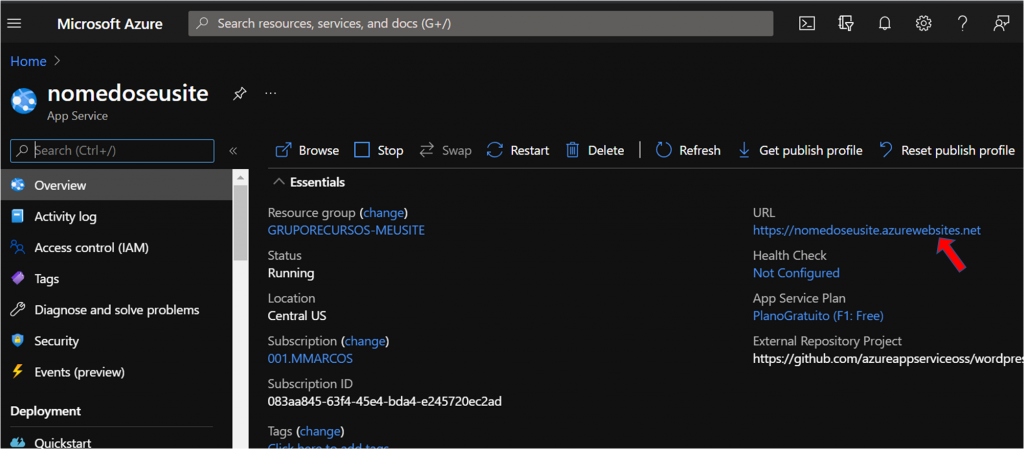The width and height of the screenshot is (1024, 449).
Task: Click the left menu scrollbar
Action: pos(240,222)
